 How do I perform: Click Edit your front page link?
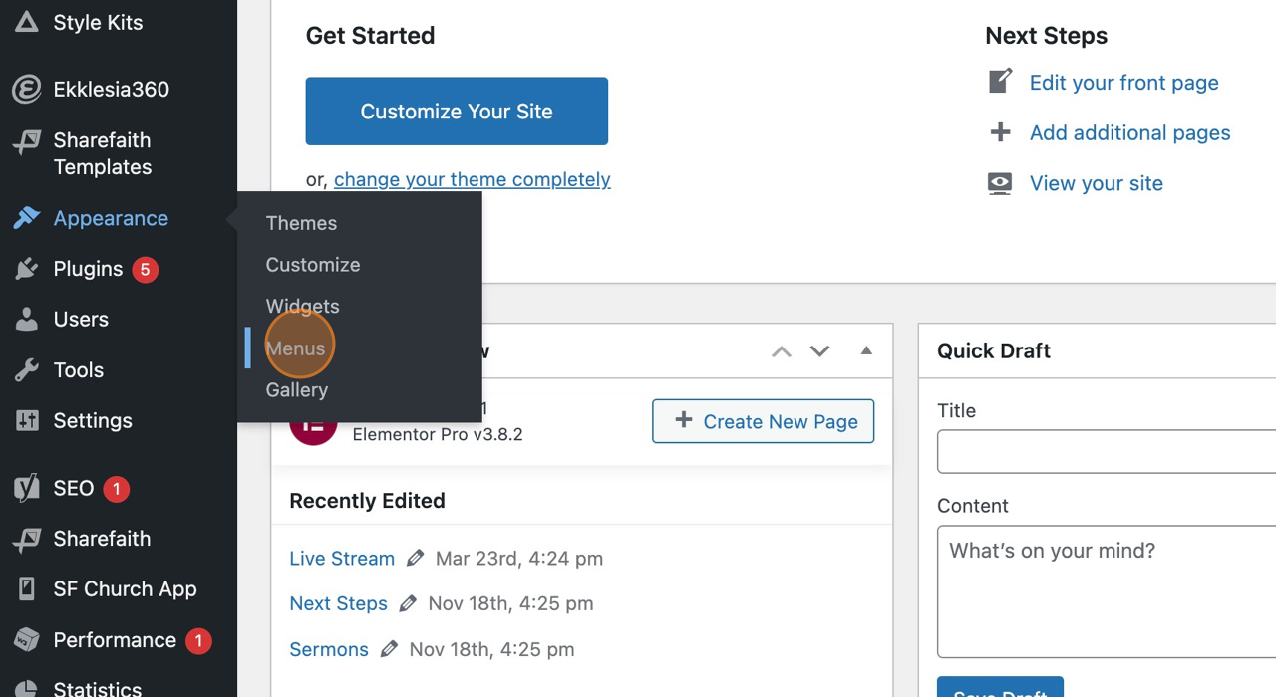pos(1124,83)
